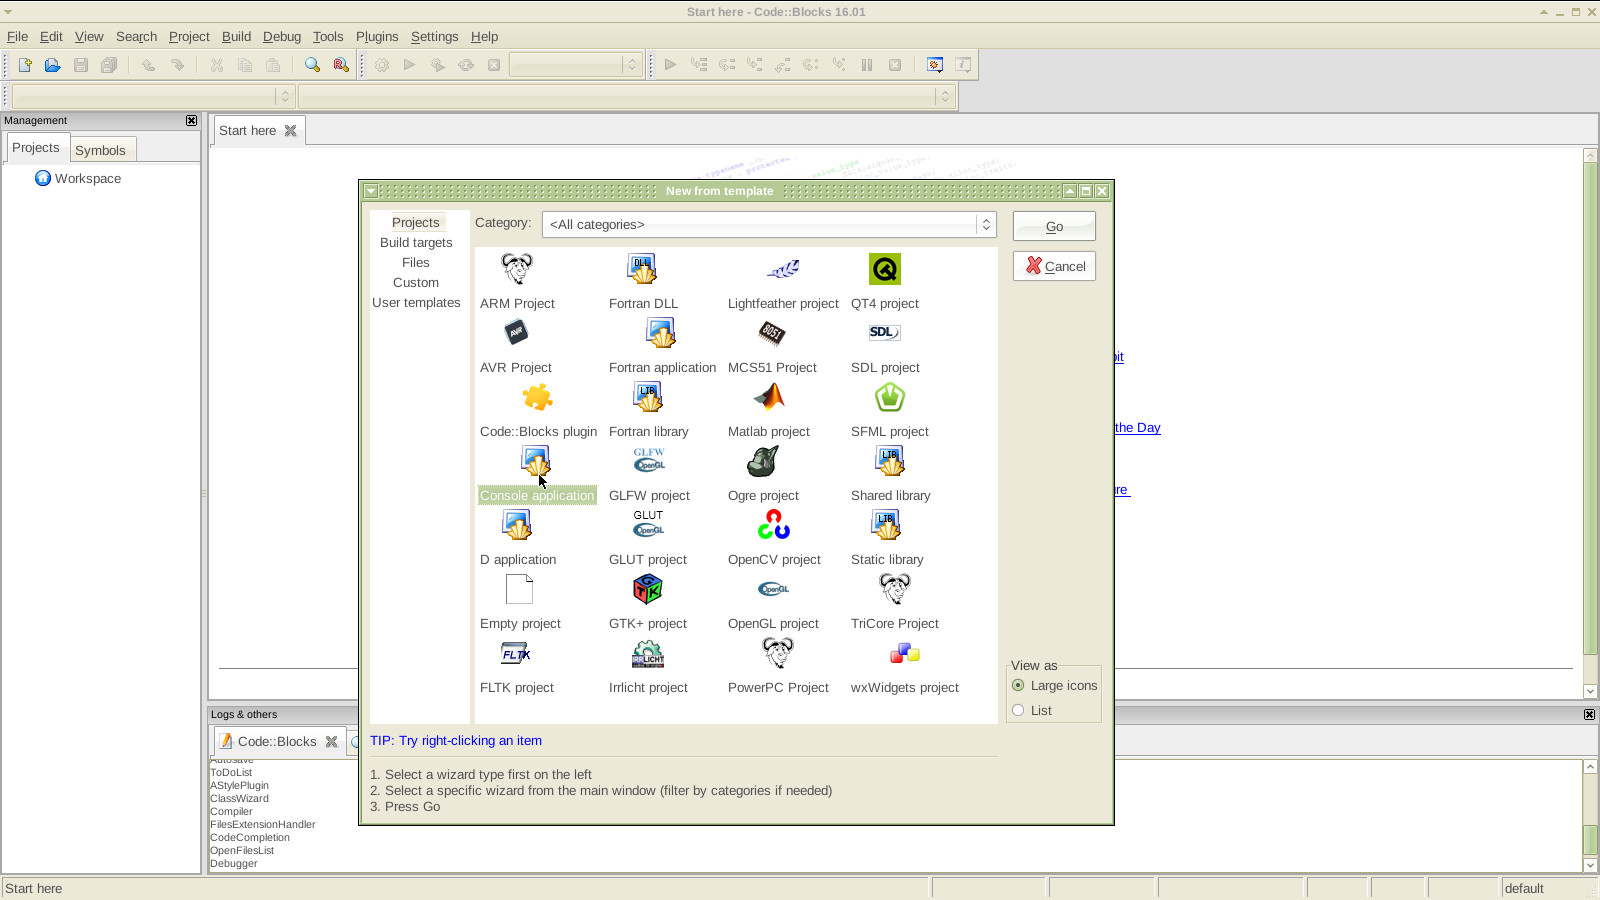Open the dialog title bar menu arrow

[371, 191]
